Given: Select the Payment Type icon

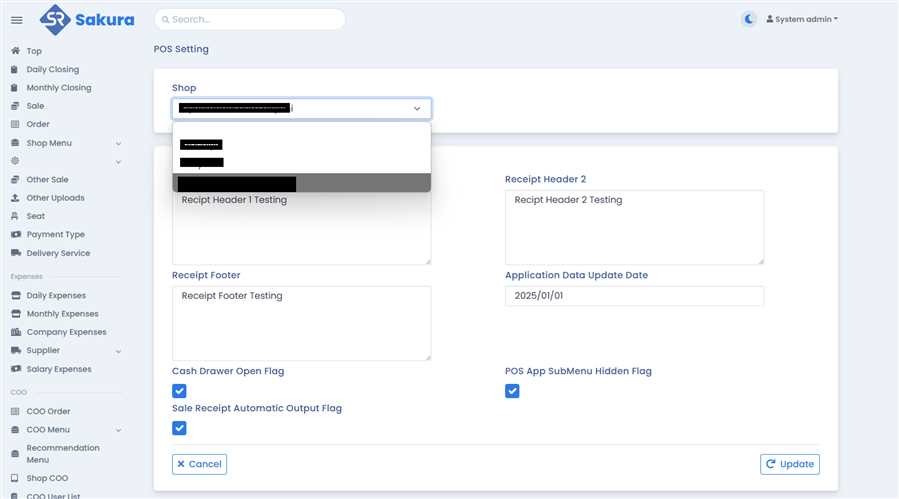Looking at the screenshot, I should pos(15,235).
